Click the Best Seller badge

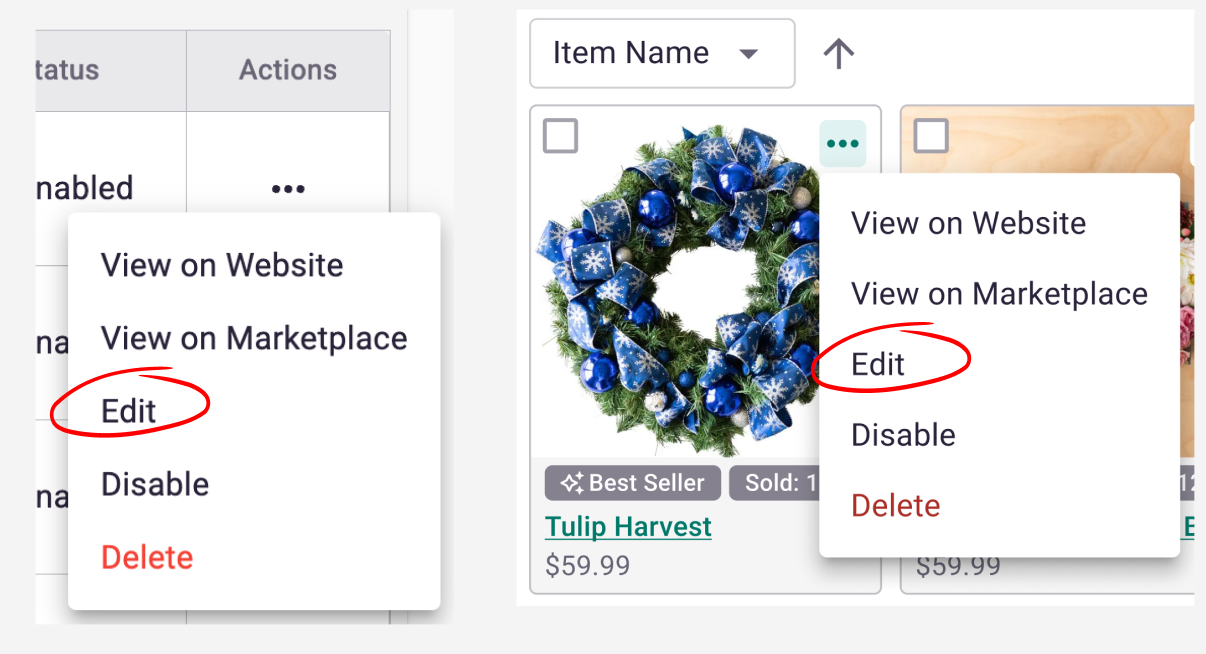click(x=632, y=483)
